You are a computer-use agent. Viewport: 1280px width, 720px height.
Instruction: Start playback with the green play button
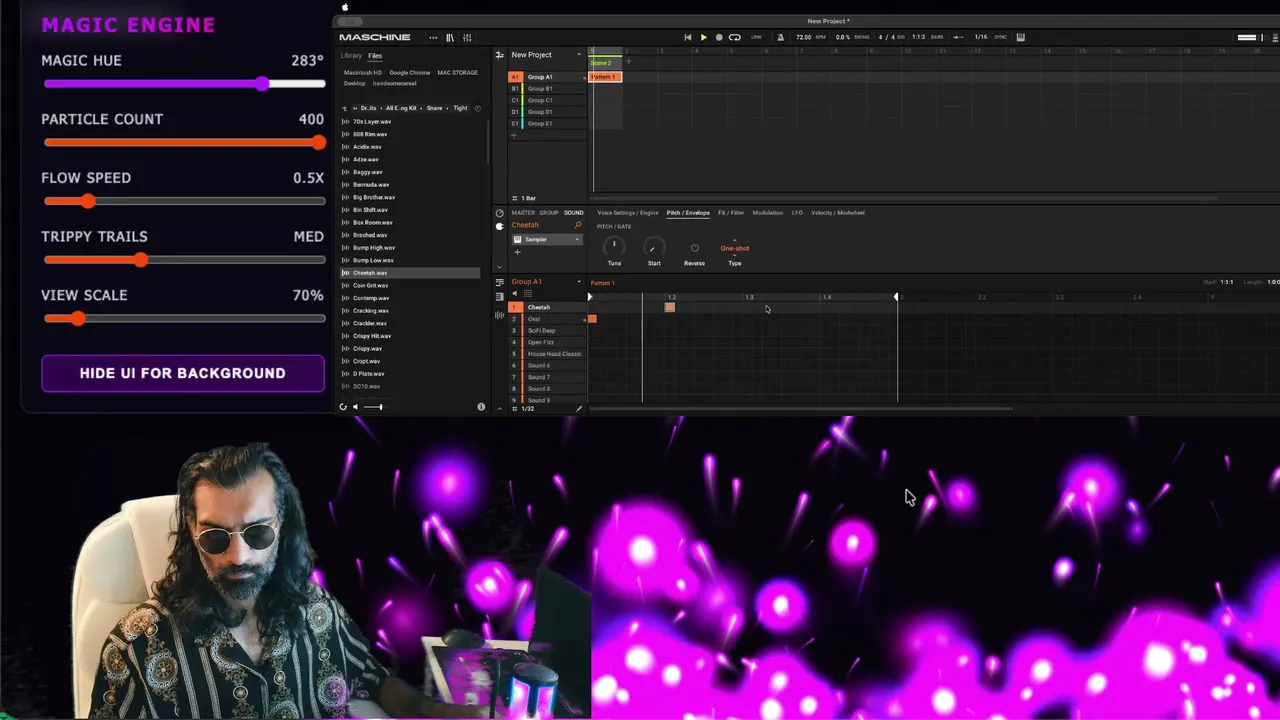point(703,38)
